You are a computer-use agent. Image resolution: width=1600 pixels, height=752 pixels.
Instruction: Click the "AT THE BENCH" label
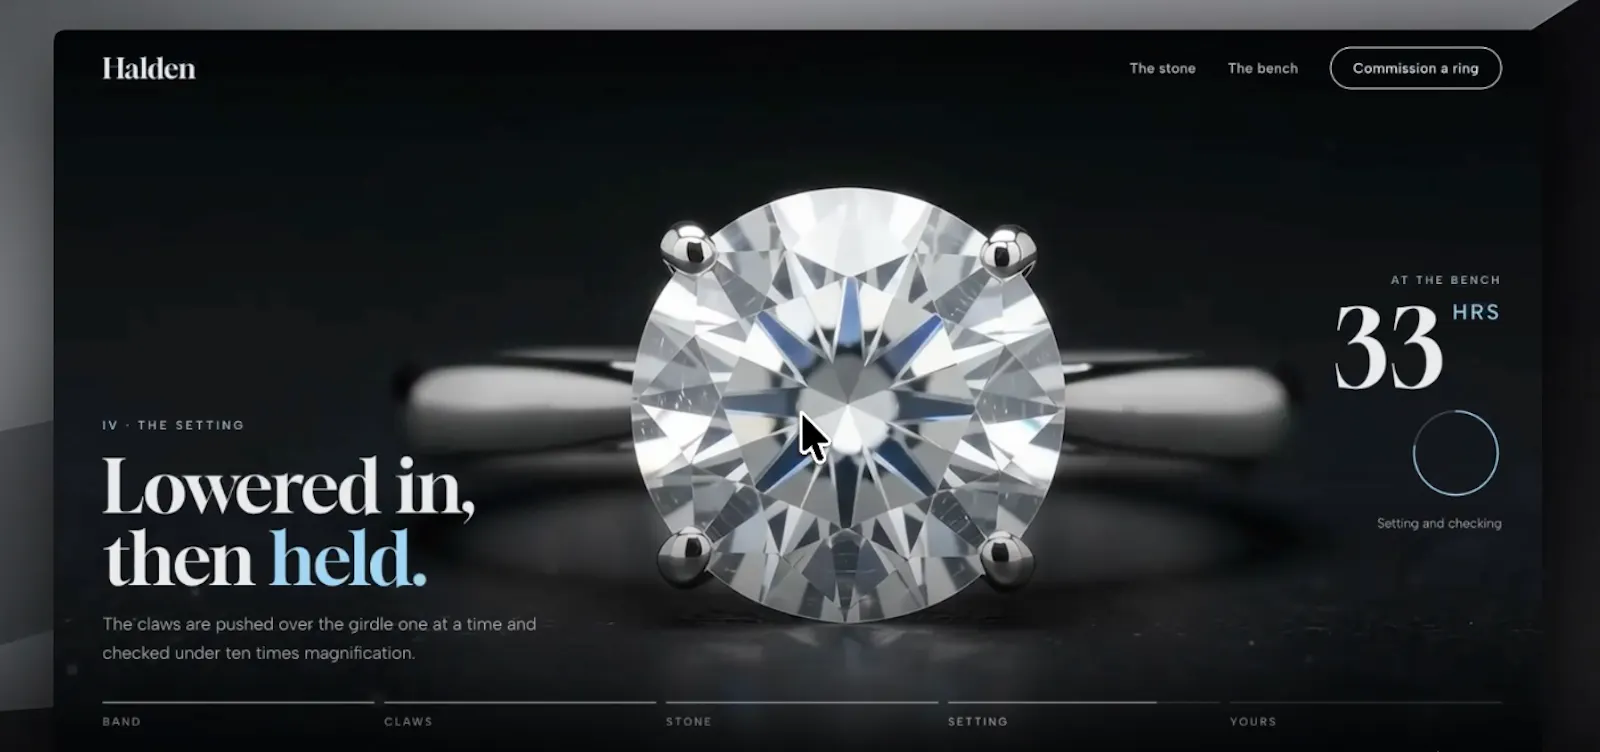[1445, 280]
